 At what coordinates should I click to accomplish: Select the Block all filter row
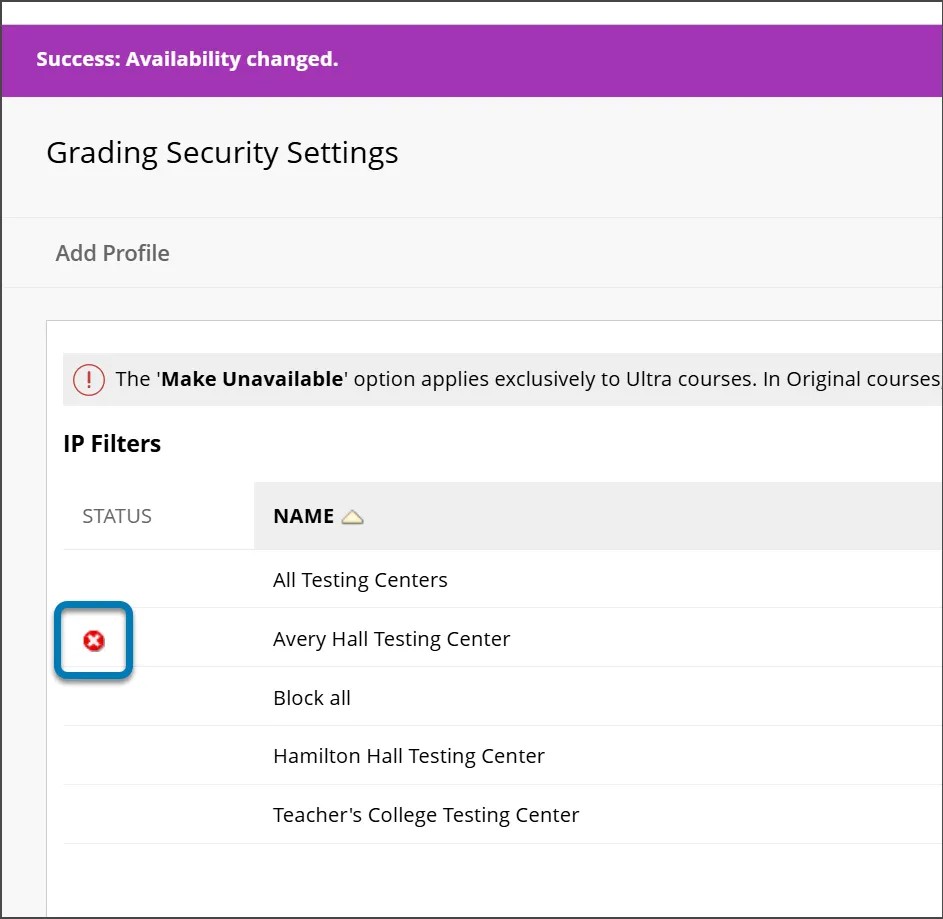pos(311,697)
